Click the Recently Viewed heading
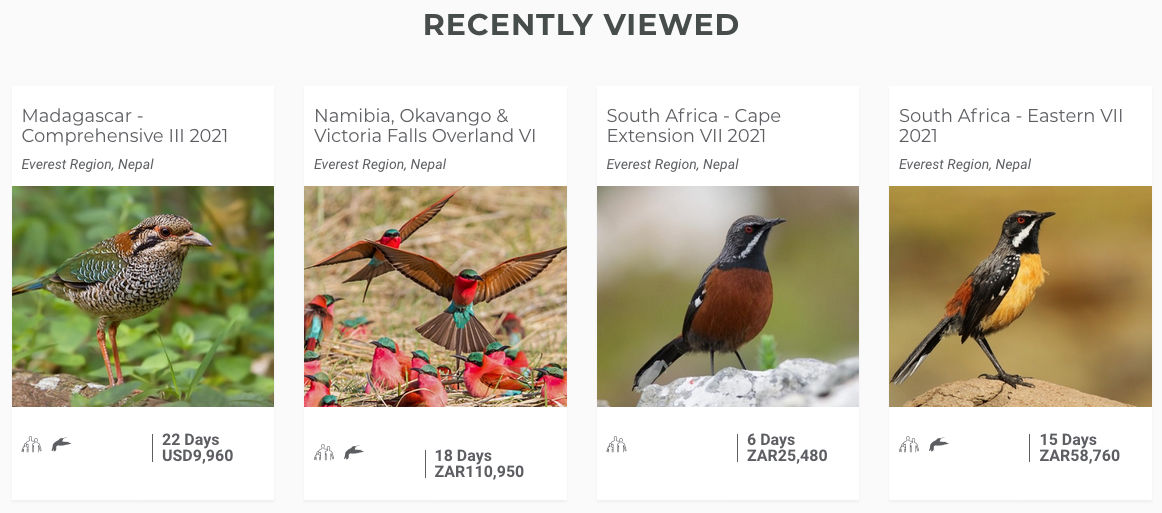This screenshot has height=513, width=1162. [581, 25]
